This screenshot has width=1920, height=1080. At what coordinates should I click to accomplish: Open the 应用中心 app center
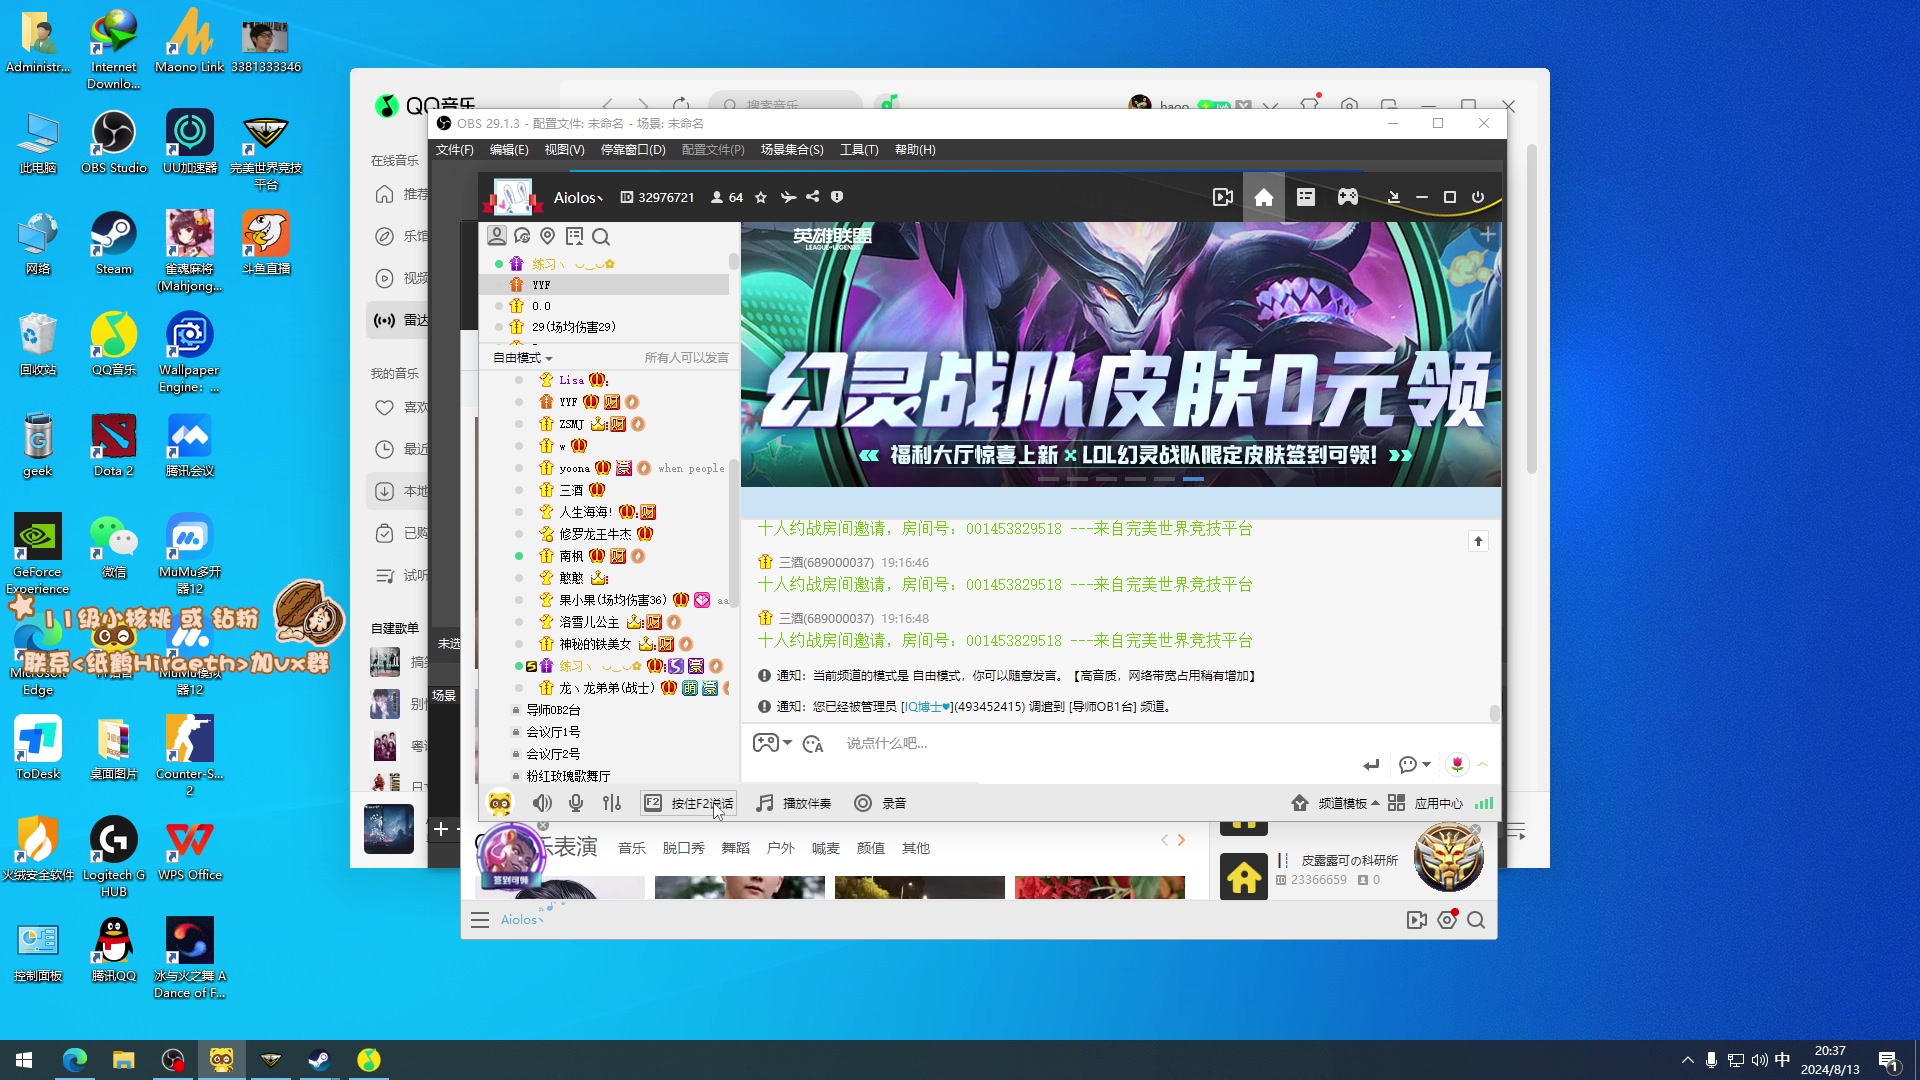click(x=1425, y=803)
